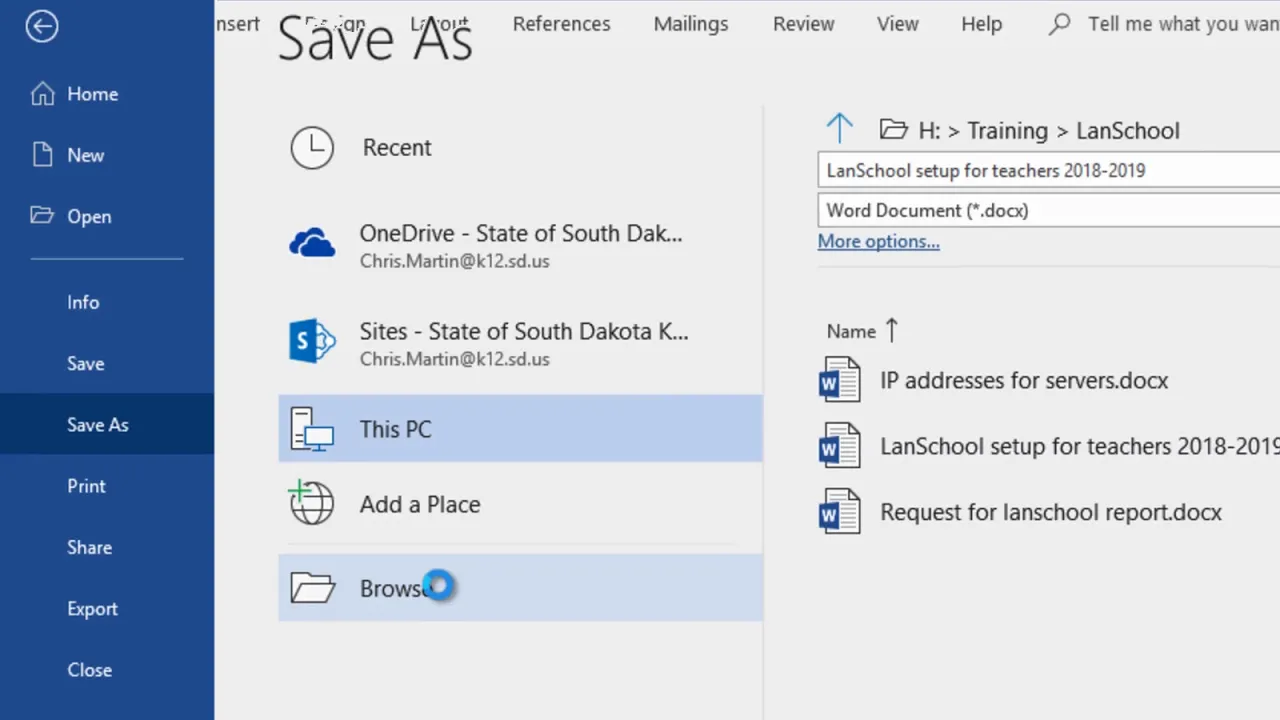Click LanSchool in the folder path
The height and width of the screenshot is (720, 1280).
(x=1128, y=130)
